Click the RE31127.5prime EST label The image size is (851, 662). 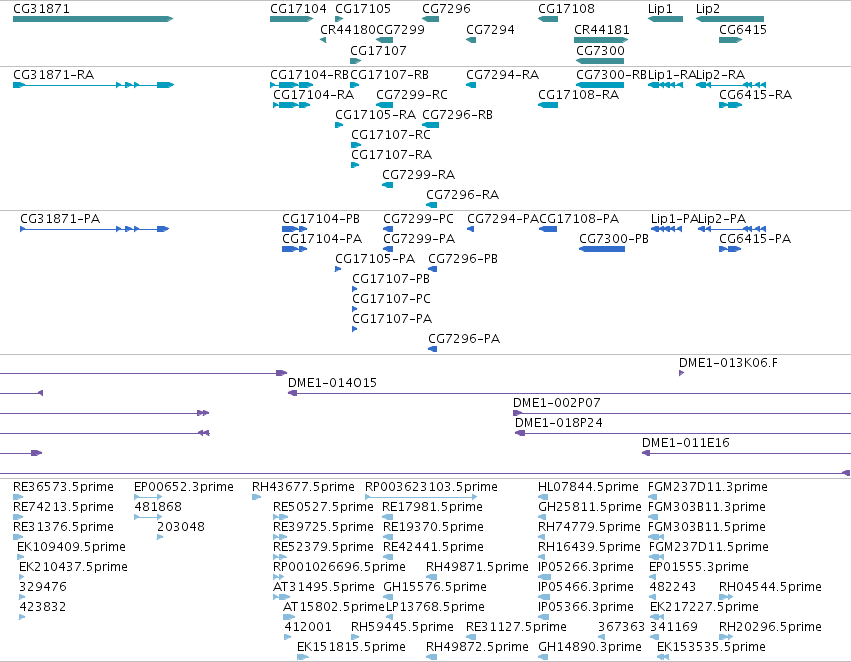[x=516, y=627]
